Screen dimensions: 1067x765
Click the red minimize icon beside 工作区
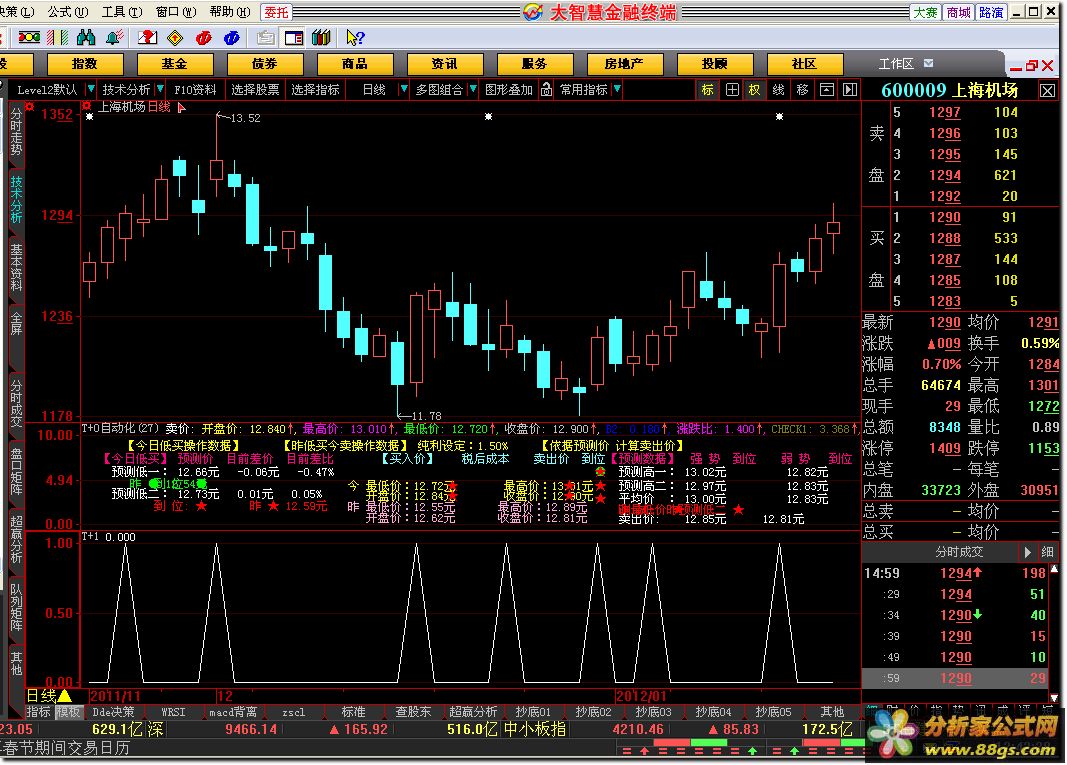(x=1017, y=67)
